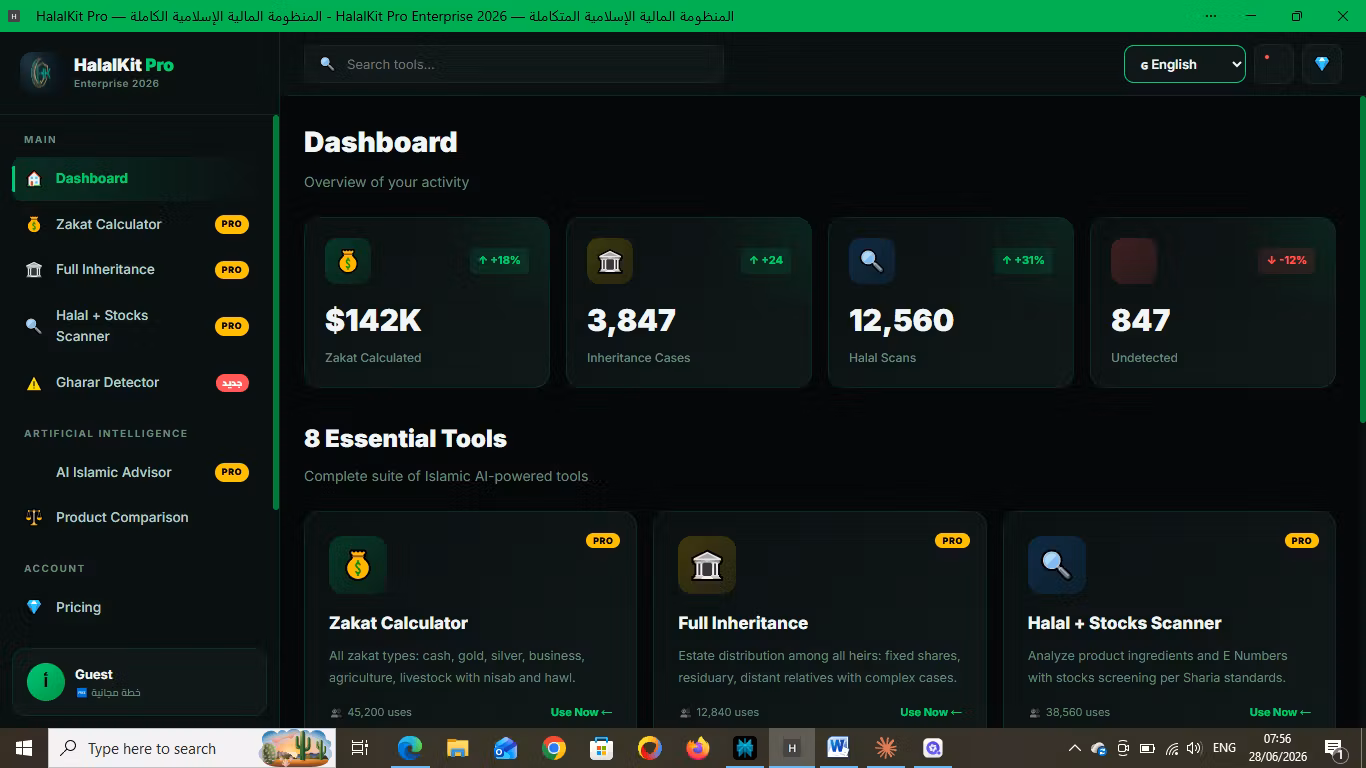1366x768 pixels.
Task: Click the money bag icon beside Zakat Calculator in sidebar
Action: tap(34, 225)
